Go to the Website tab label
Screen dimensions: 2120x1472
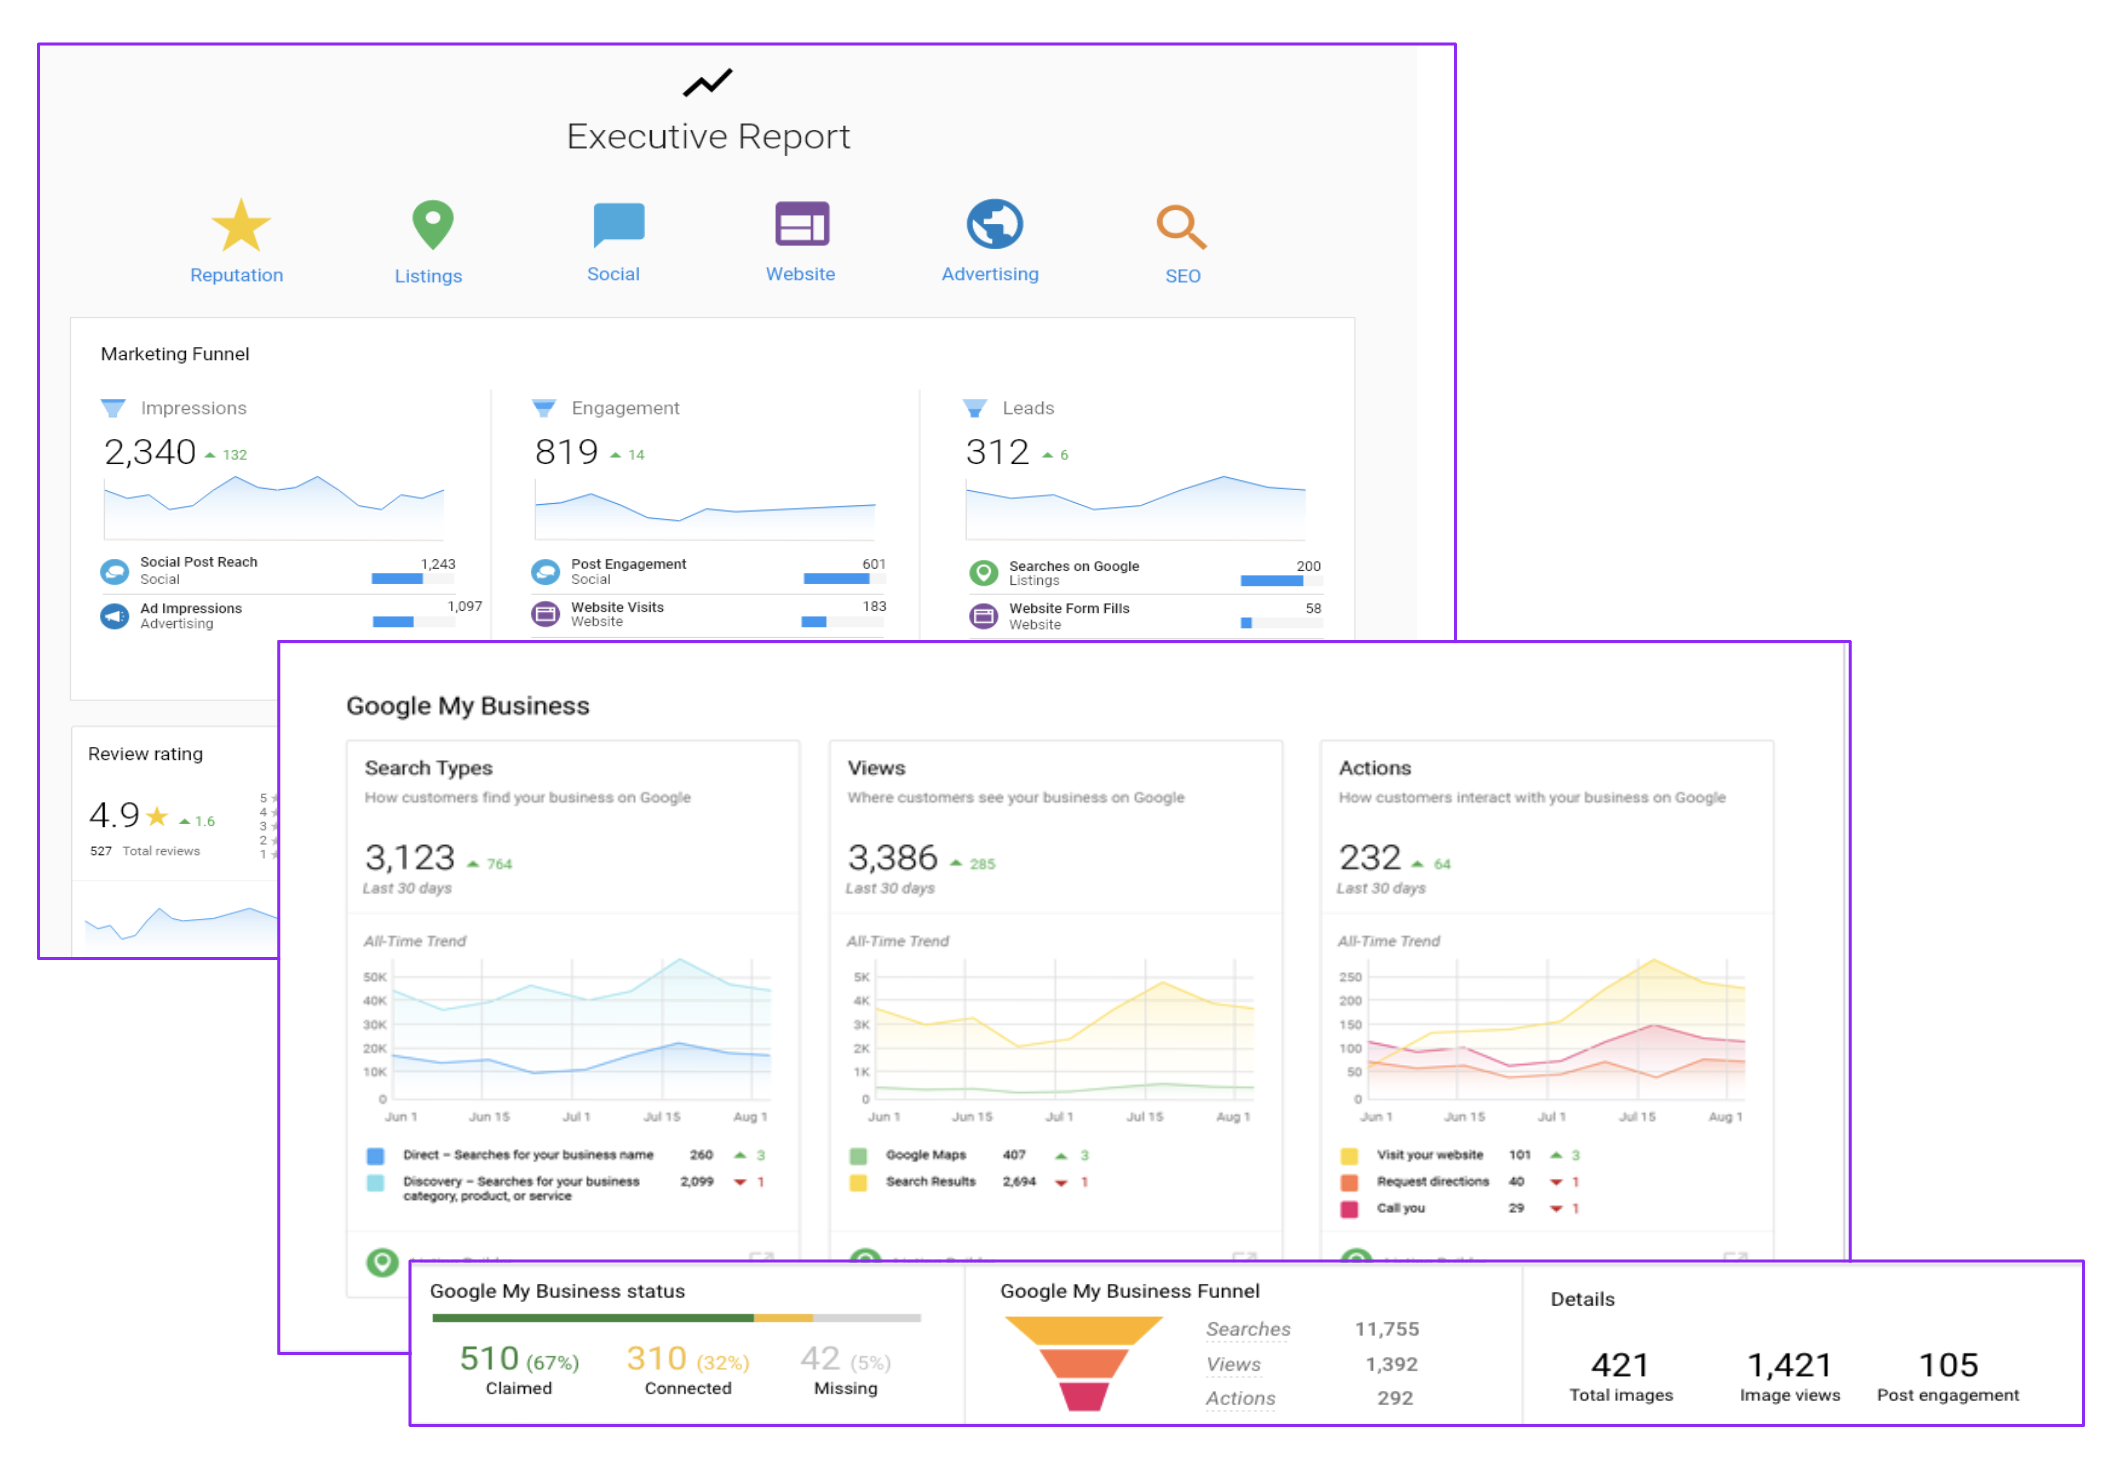coord(800,274)
